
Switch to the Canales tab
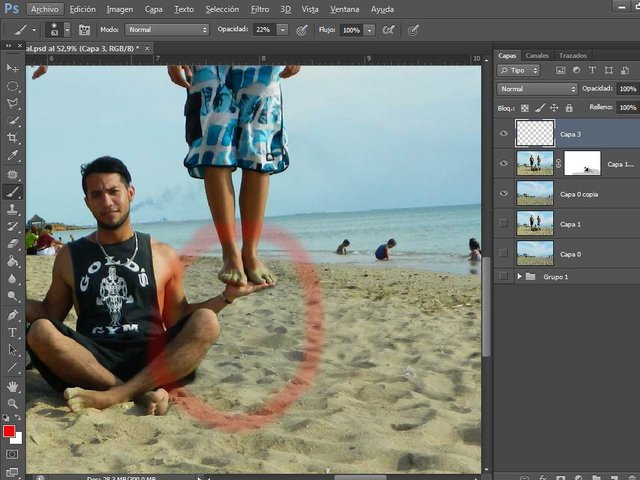pyautogui.click(x=537, y=56)
